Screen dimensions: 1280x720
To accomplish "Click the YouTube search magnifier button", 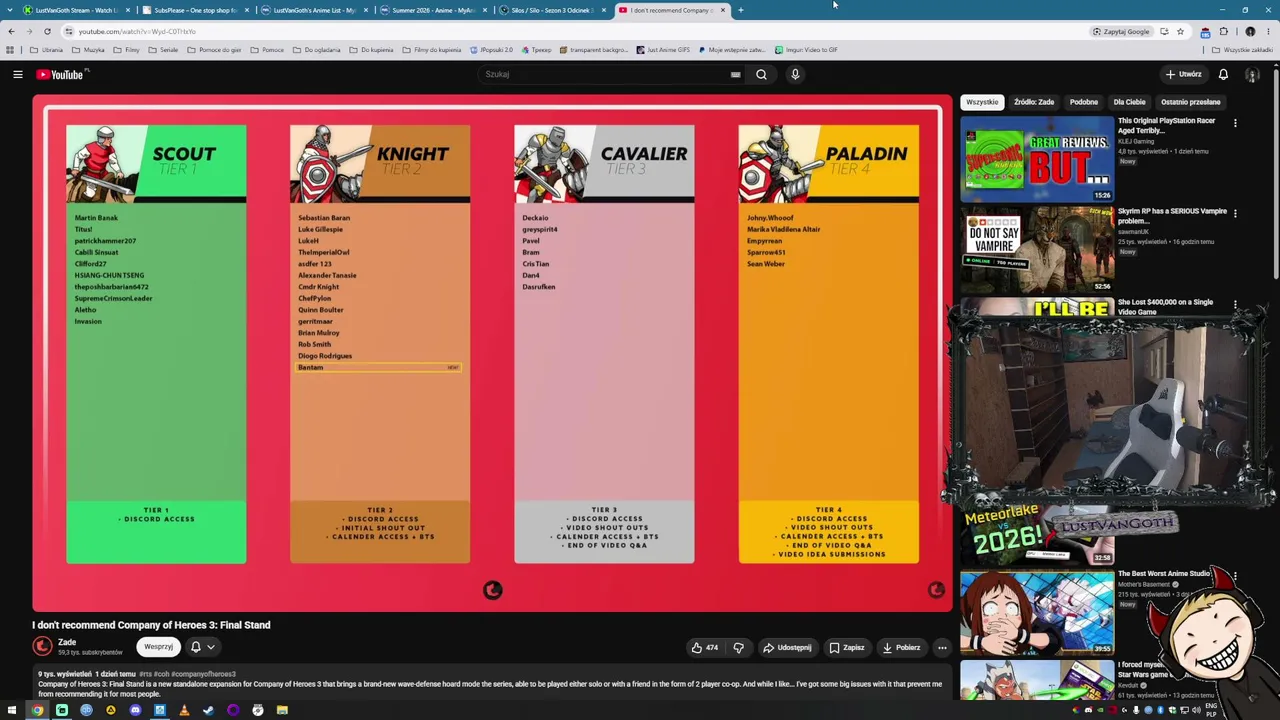I will pyautogui.click(x=761, y=74).
